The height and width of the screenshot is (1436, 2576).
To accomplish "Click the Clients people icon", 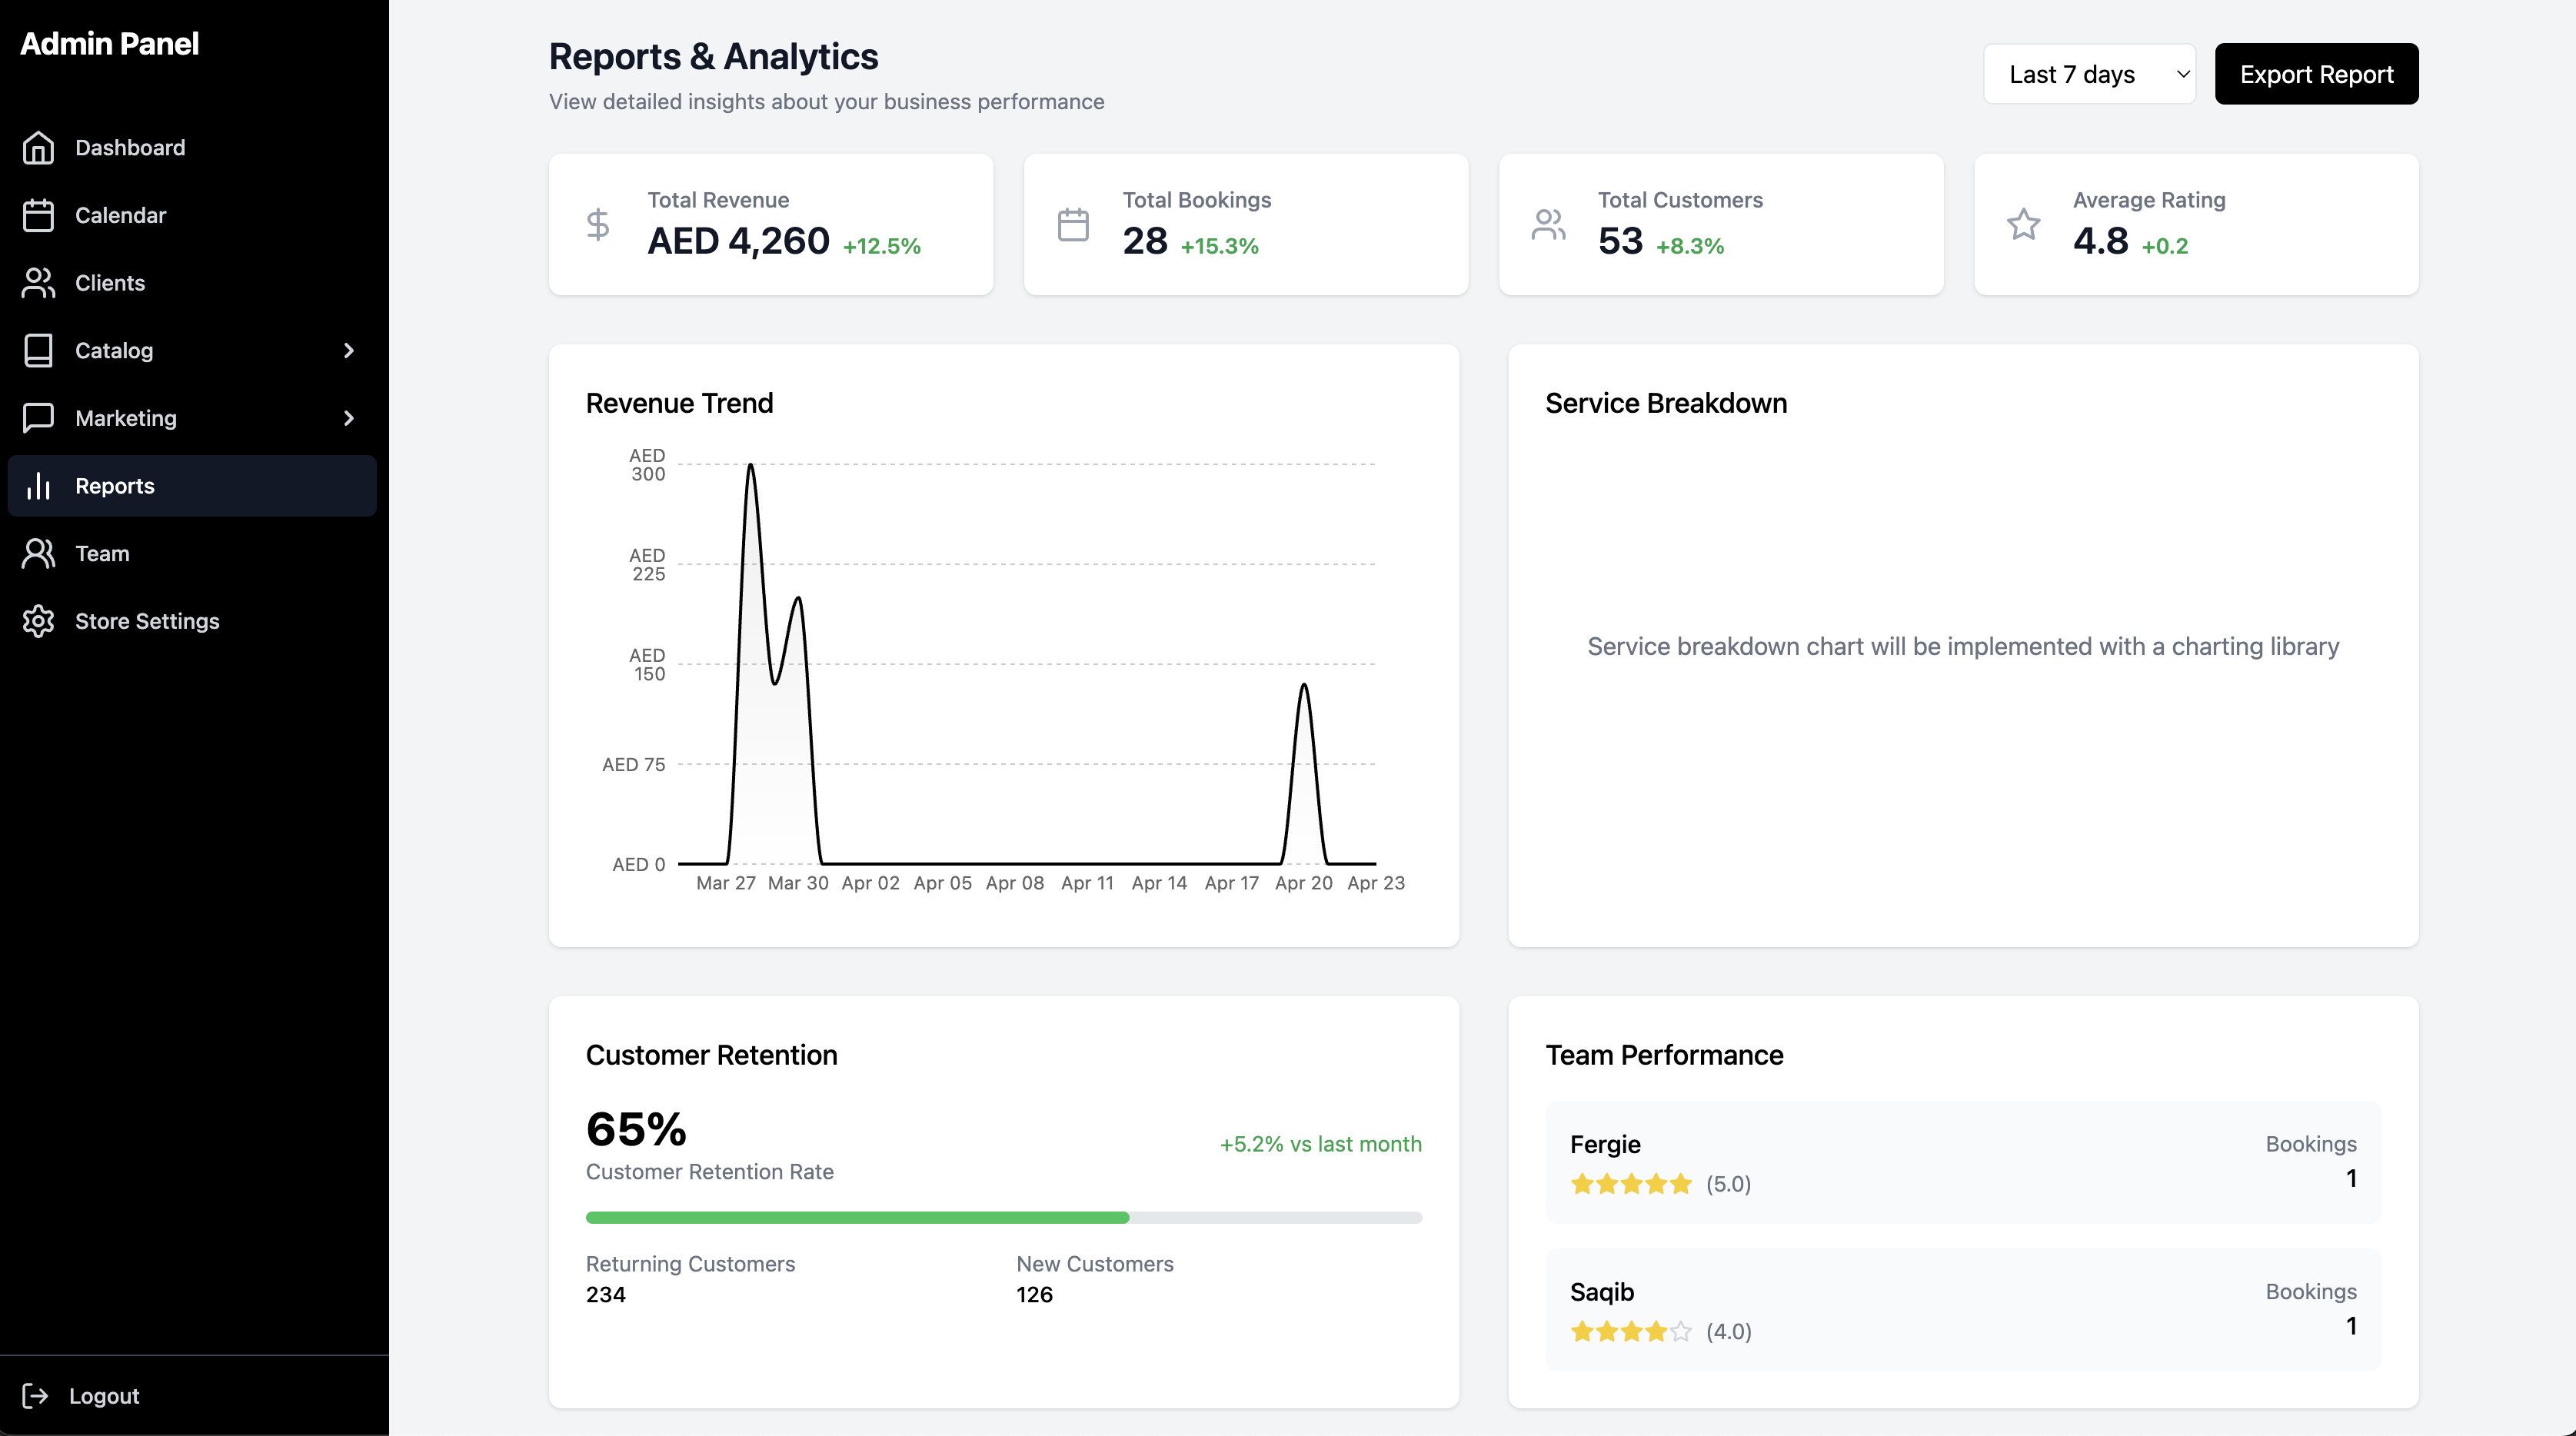I will pos(38,283).
